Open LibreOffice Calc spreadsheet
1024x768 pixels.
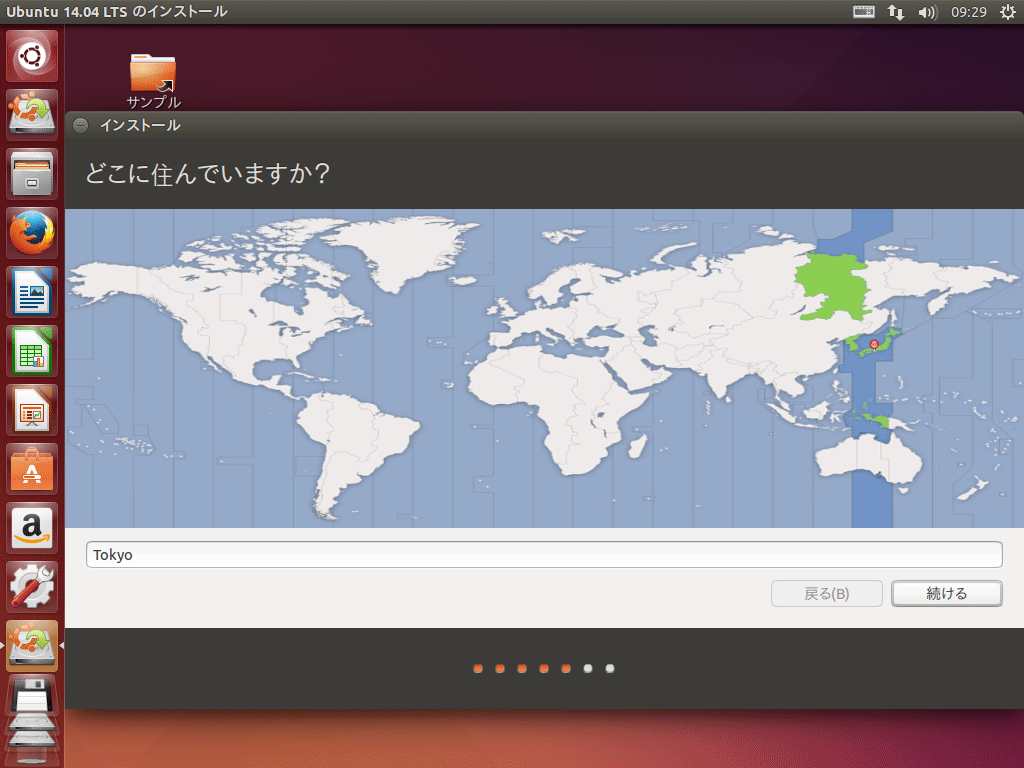click(31, 351)
